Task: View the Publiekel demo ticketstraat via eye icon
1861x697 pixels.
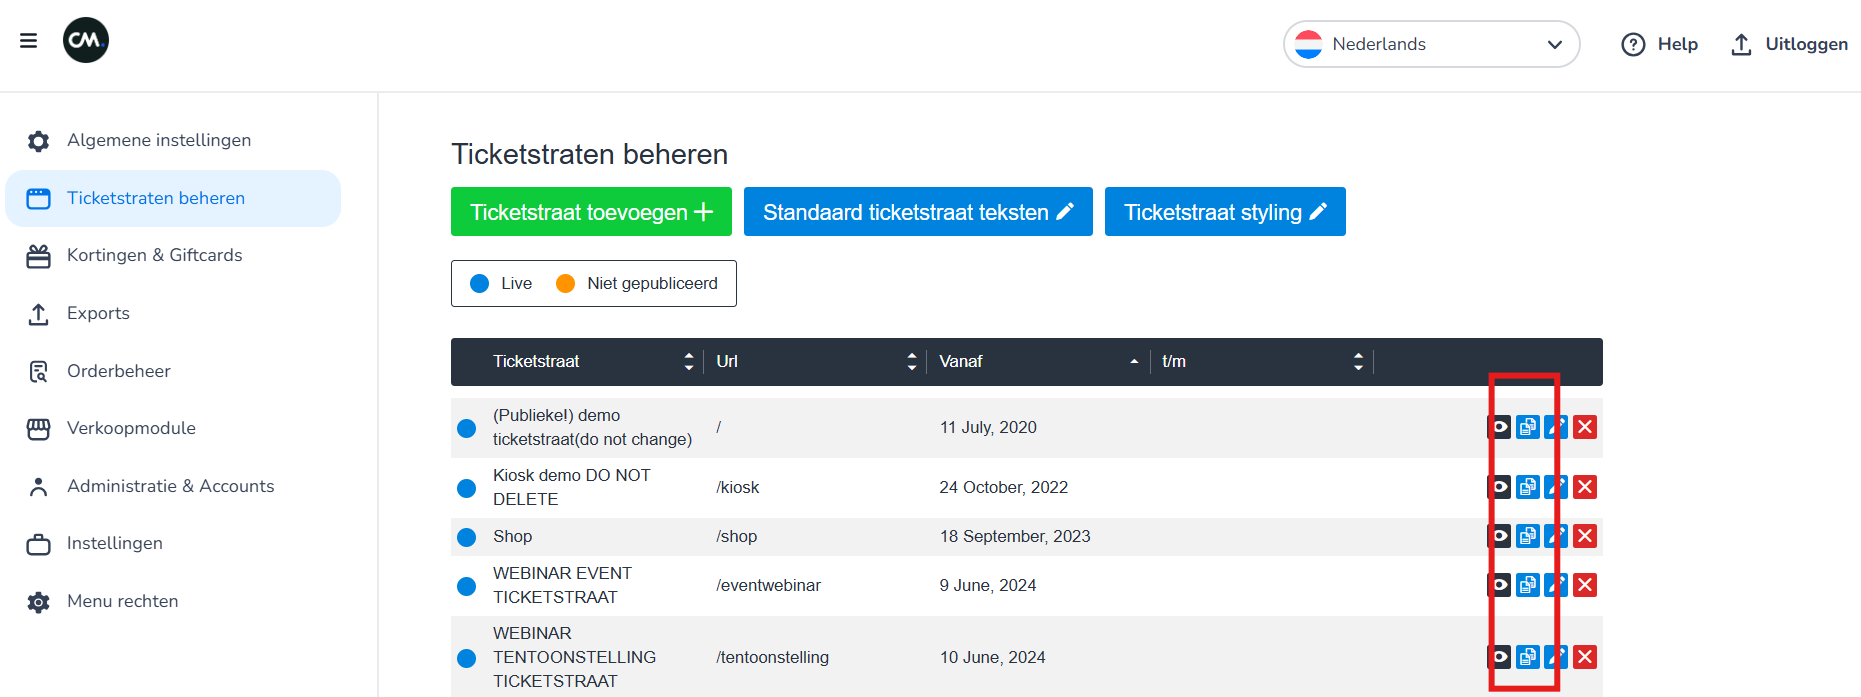Action: pyautogui.click(x=1499, y=427)
